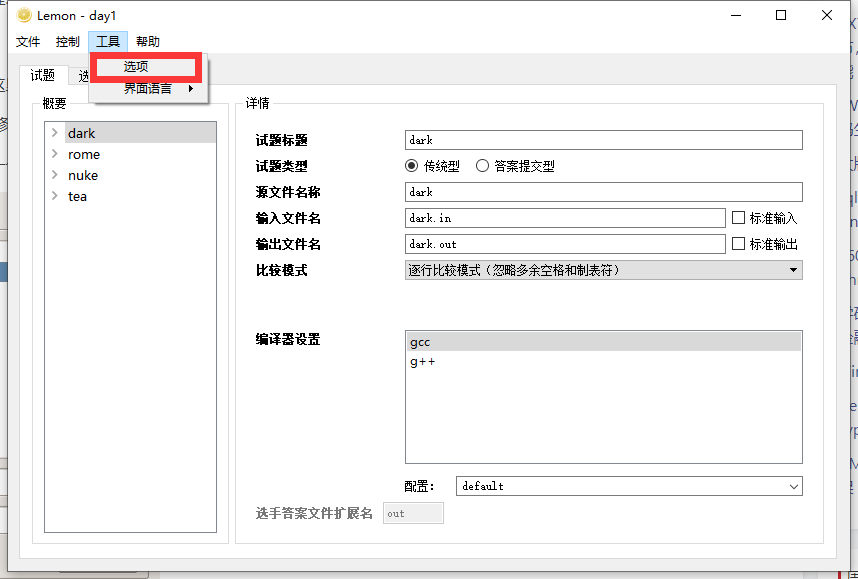The height and width of the screenshot is (579, 858).
Task: Enable the 标准输入 checkbox
Action: 738,218
